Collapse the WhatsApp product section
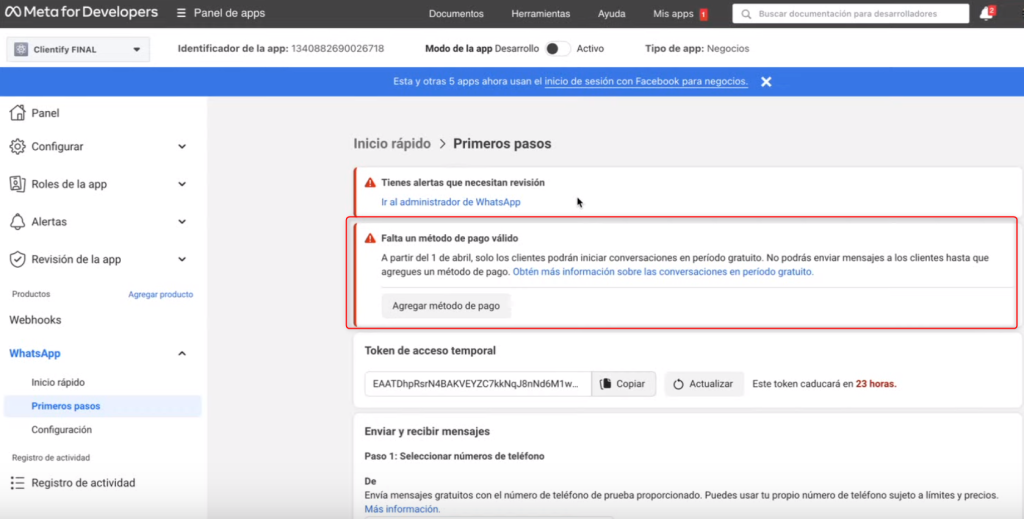The height and width of the screenshot is (519, 1024). click(182, 353)
